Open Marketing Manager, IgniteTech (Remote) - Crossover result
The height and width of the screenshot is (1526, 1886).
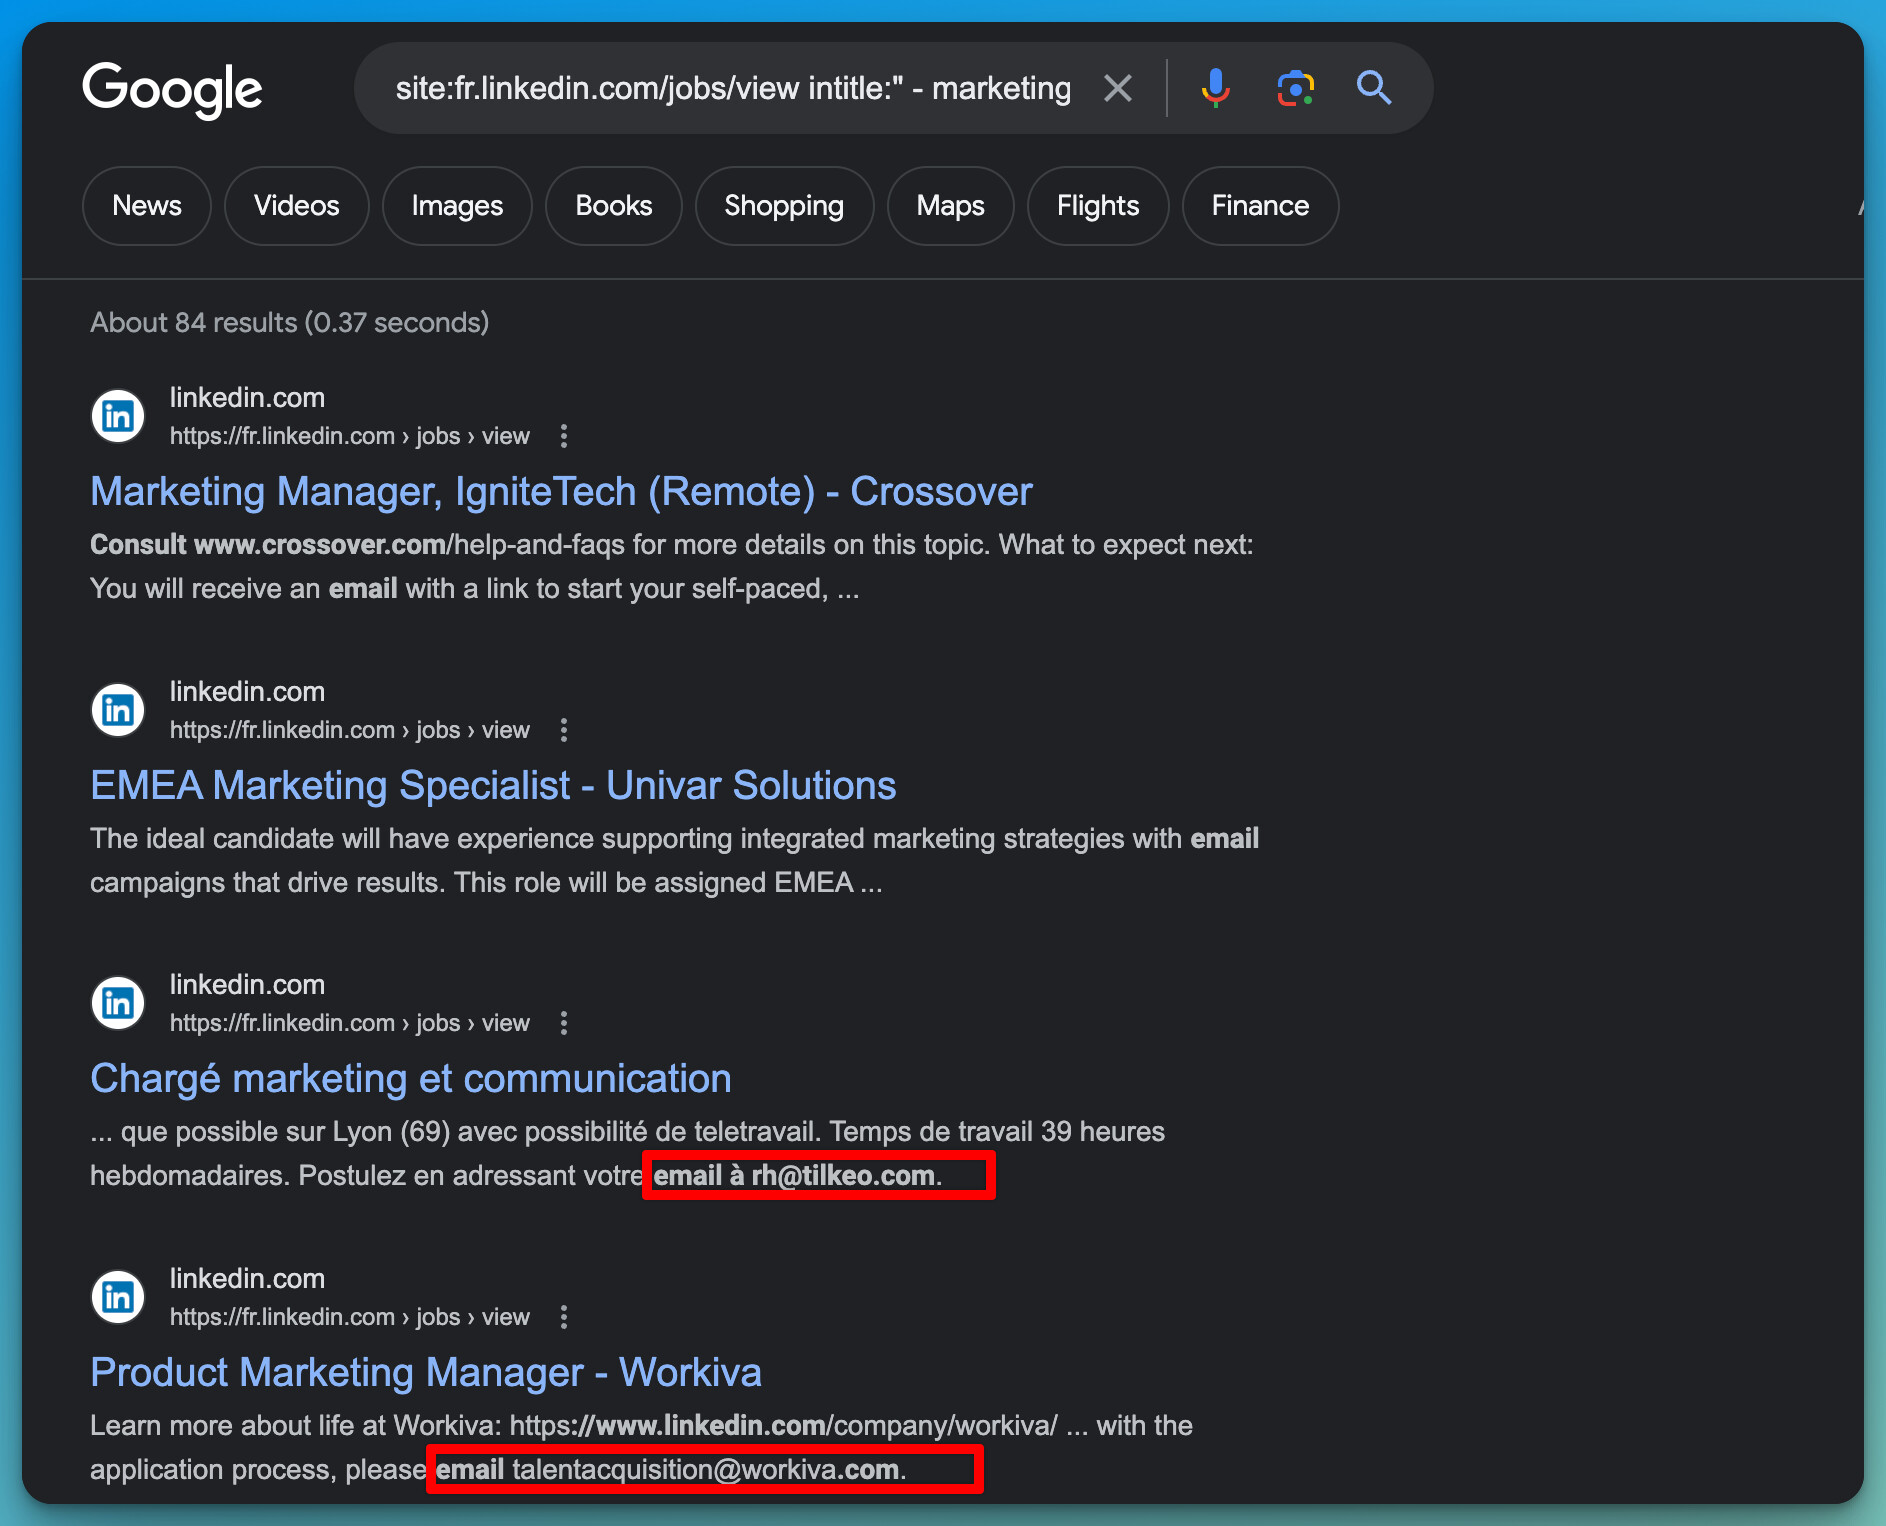(x=561, y=492)
